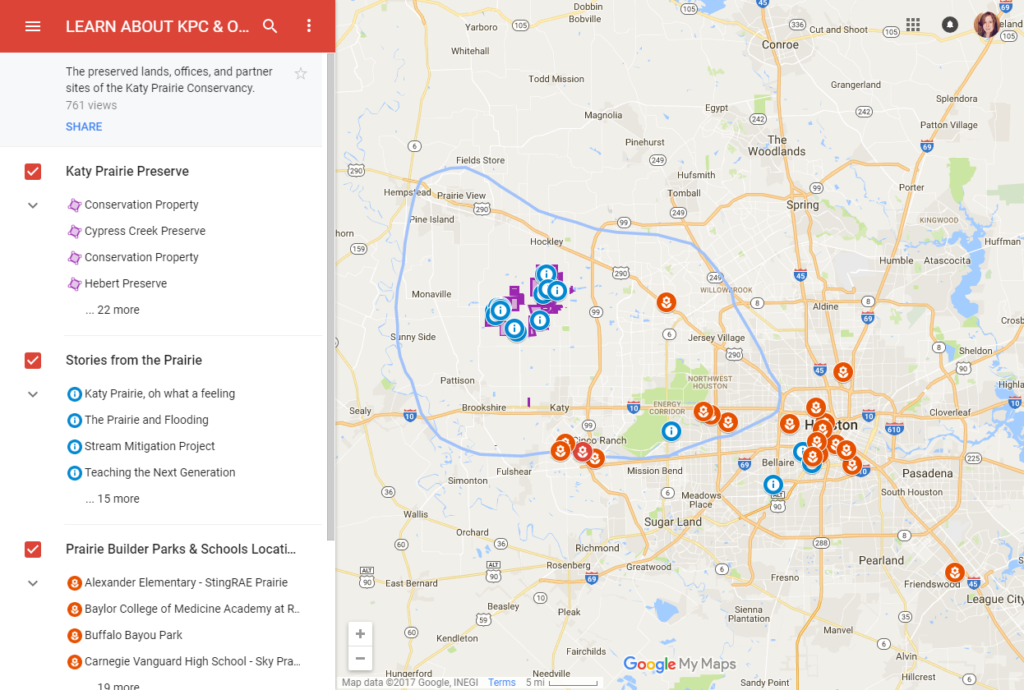Uncheck the Katy Prairie Preserve layer
This screenshot has height=690, width=1024.
click(x=33, y=171)
